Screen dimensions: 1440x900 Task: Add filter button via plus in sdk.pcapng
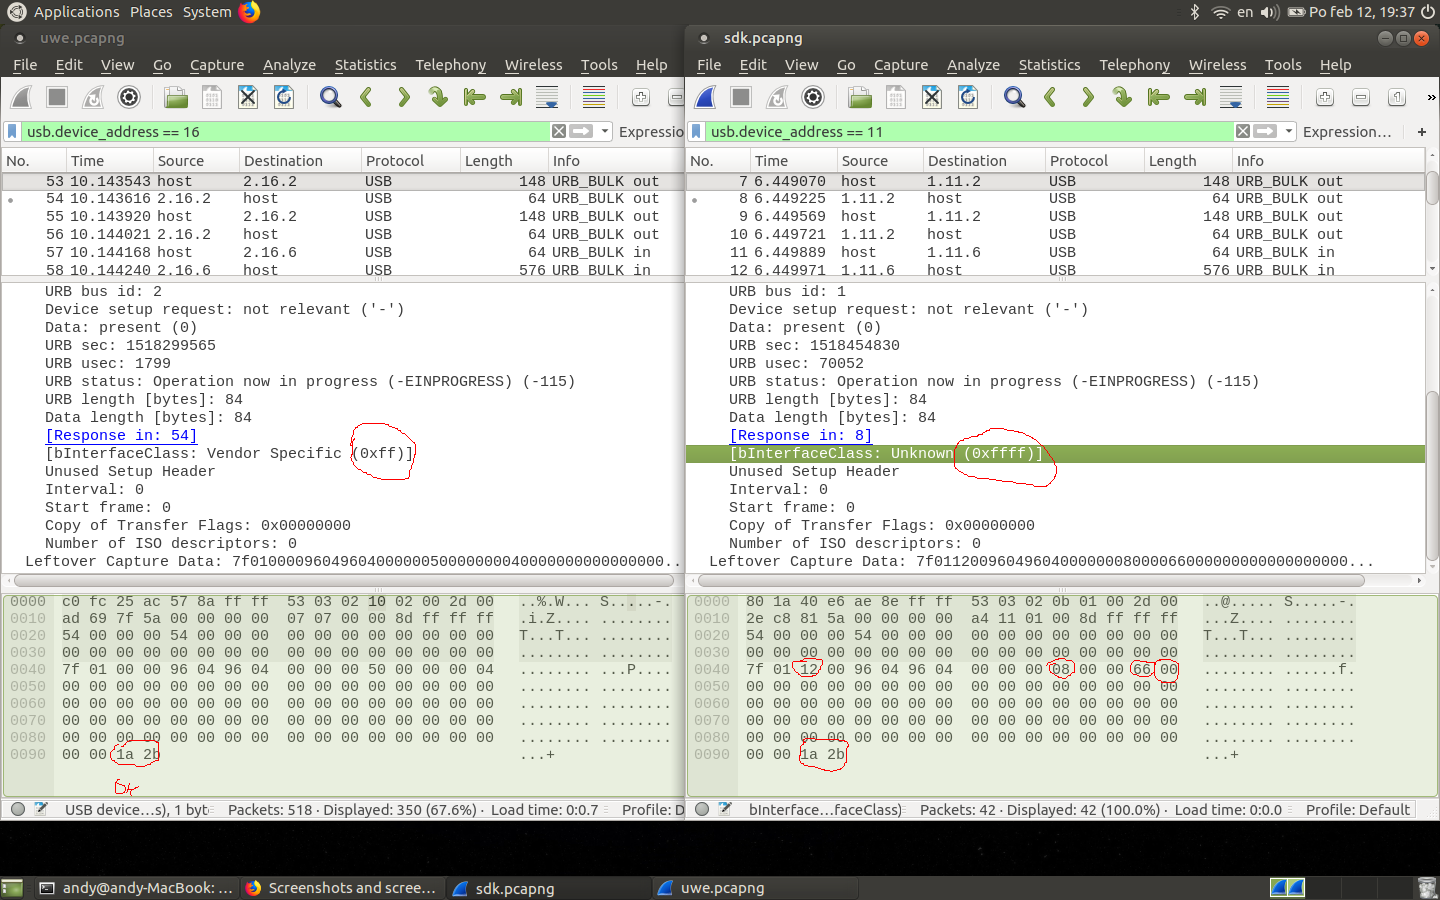(x=1421, y=131)
